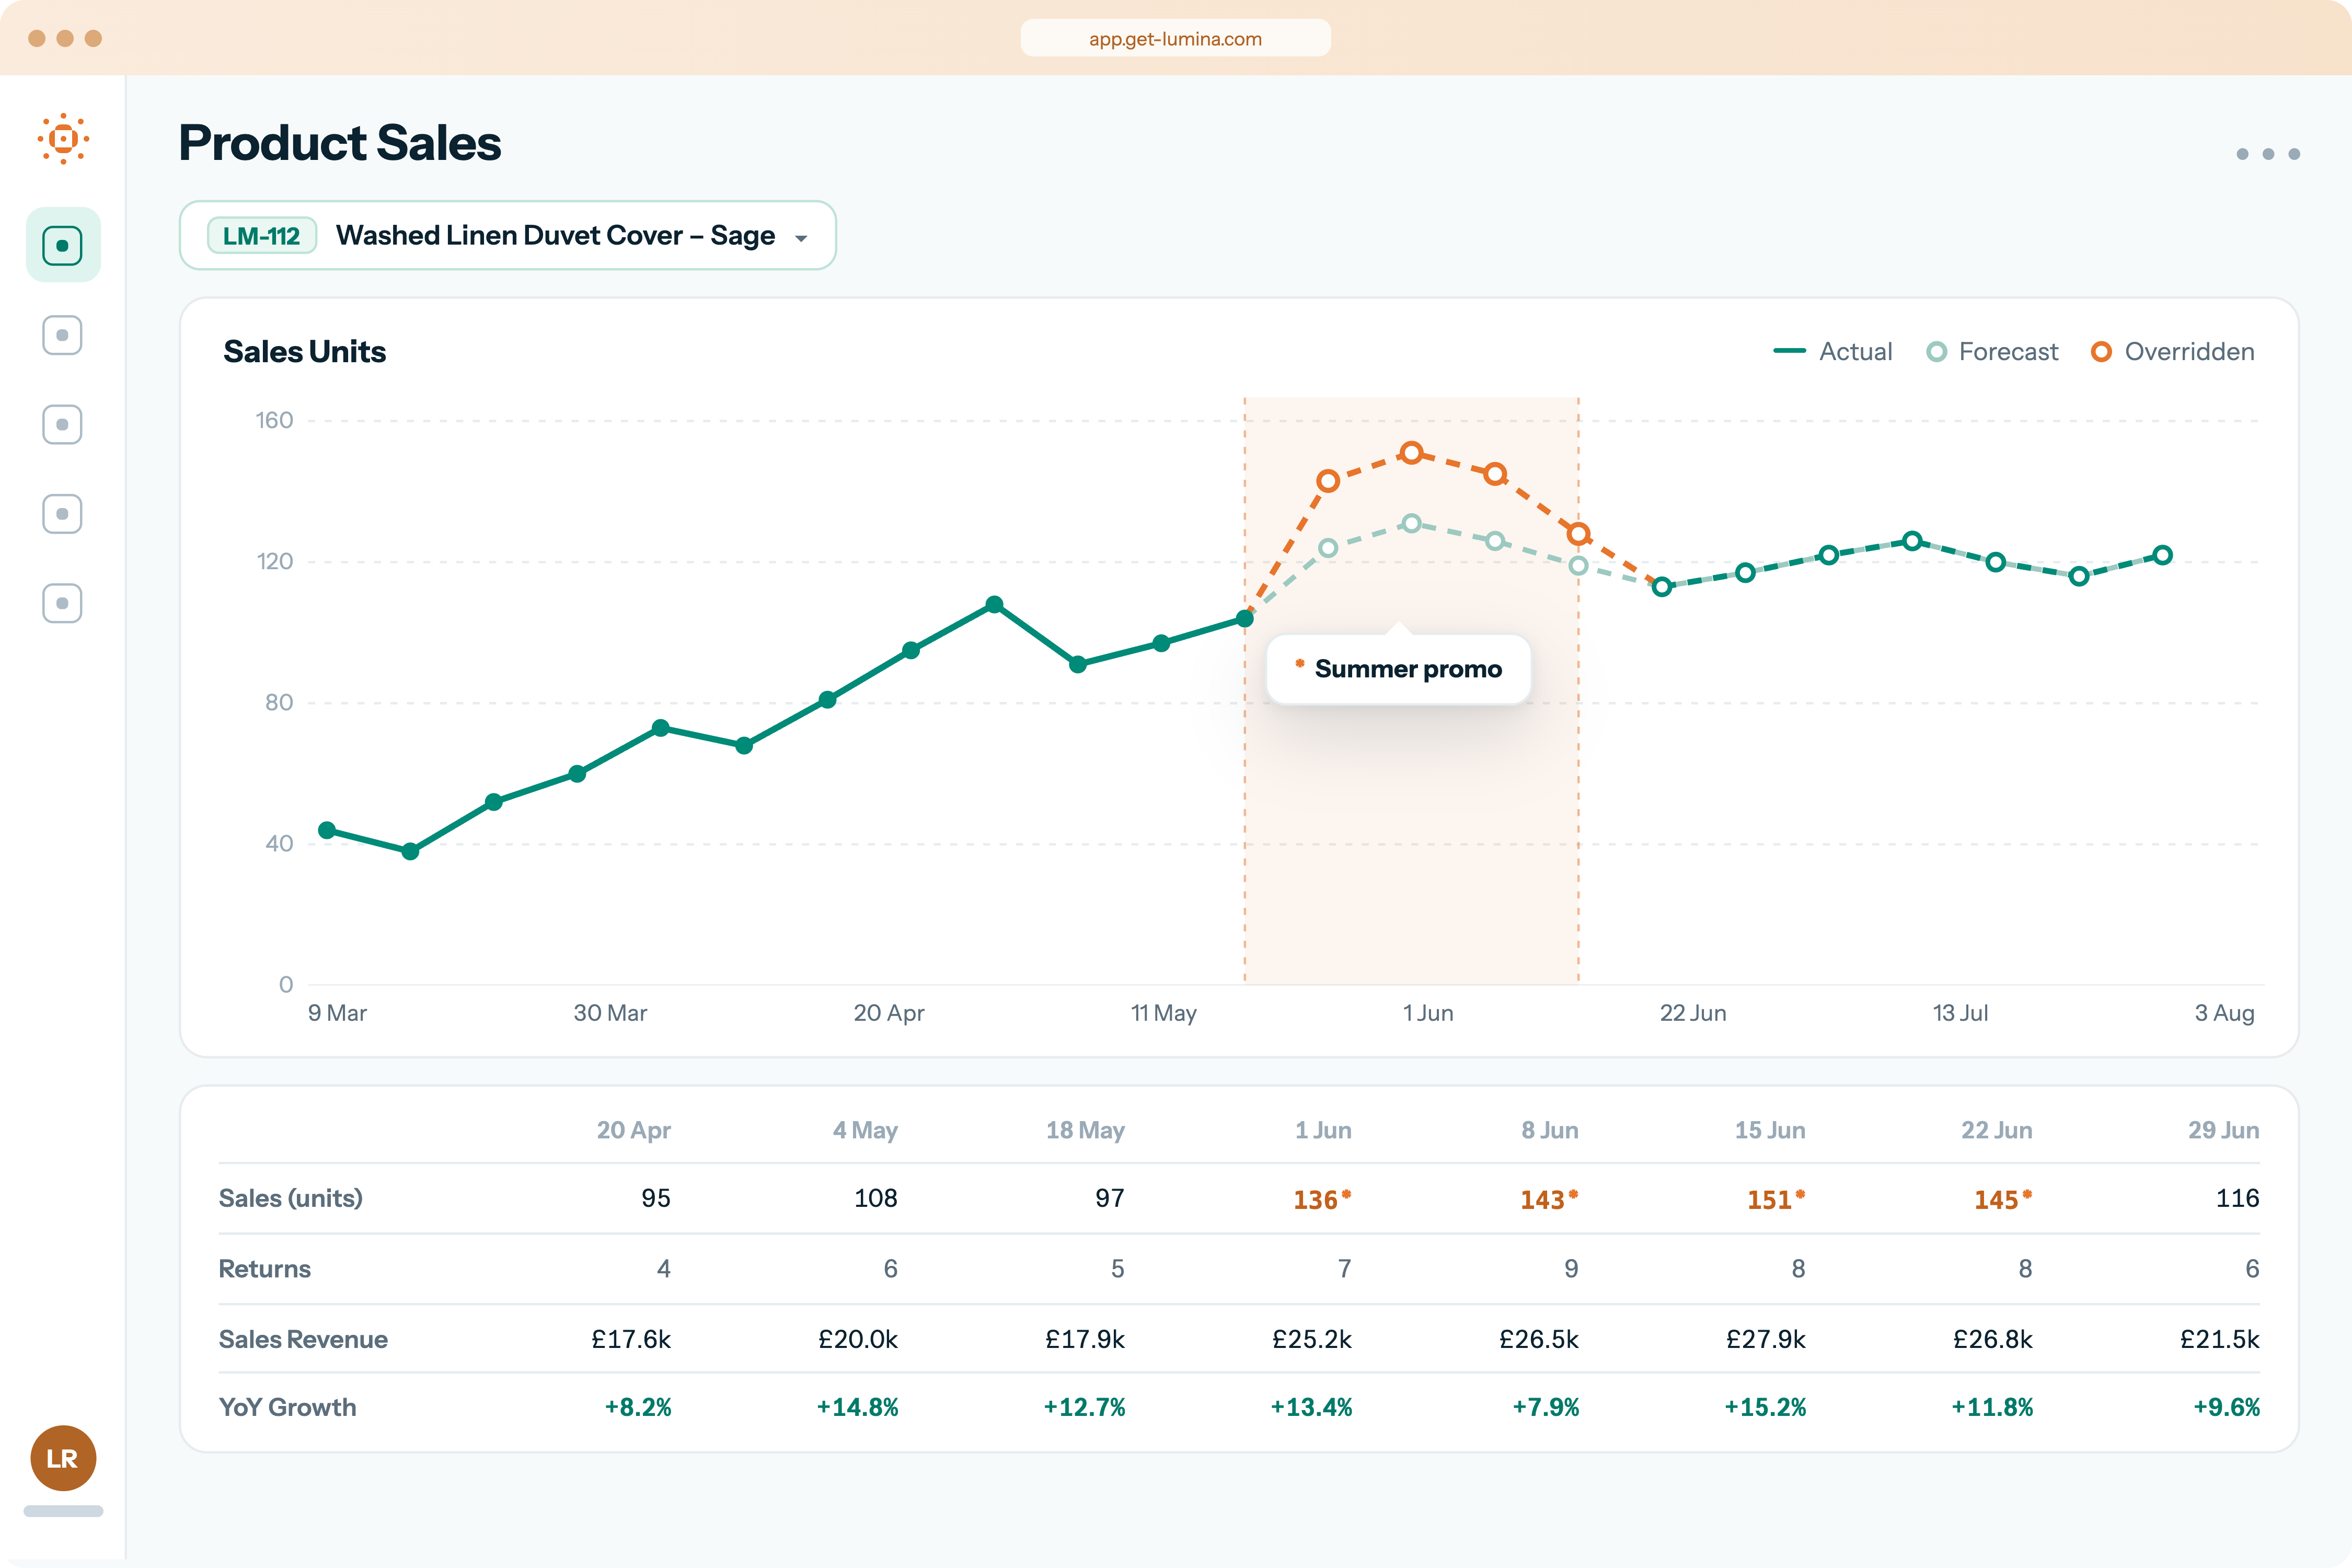Click the Sales Units chart title
2352x1568 pixels.
[305, 352]
